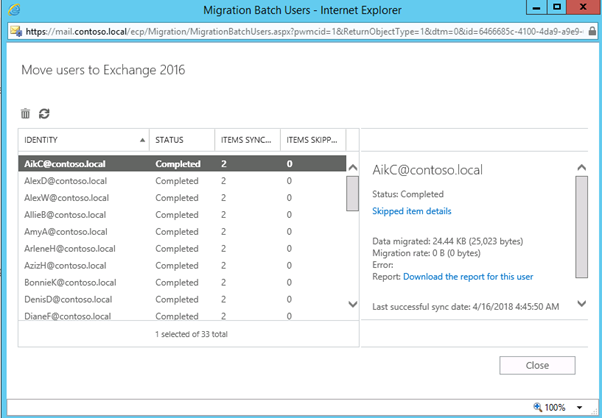Sort by the ITEMS SYNC... column header
This screenshot has width=602, height=418.
coord(248,140)
